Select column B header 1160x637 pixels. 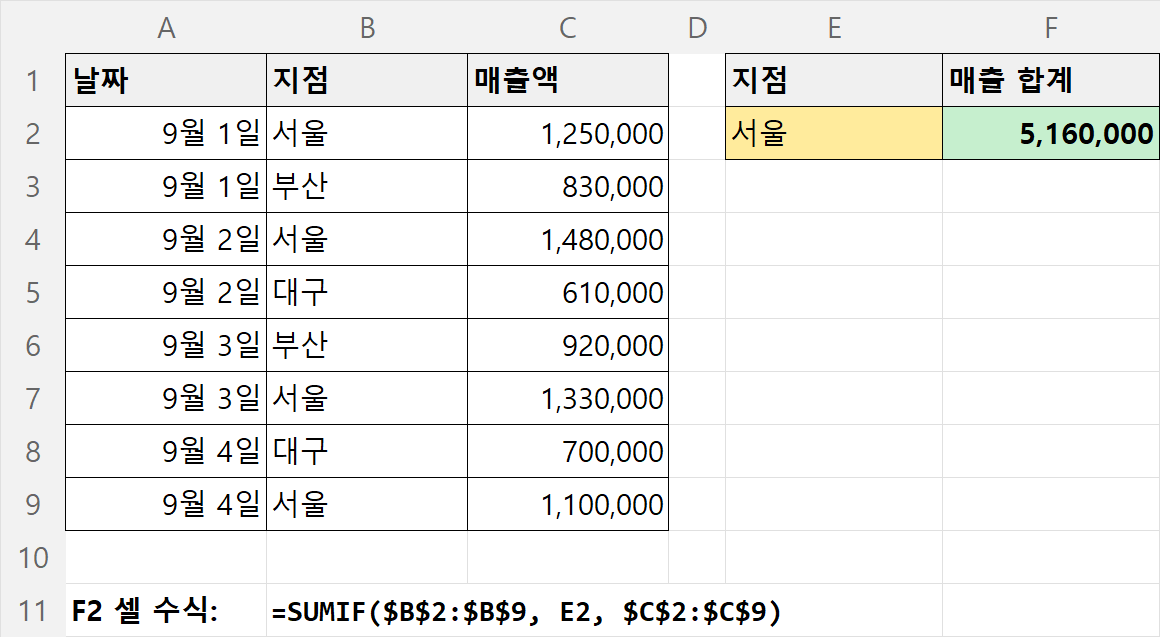(367, 27)
